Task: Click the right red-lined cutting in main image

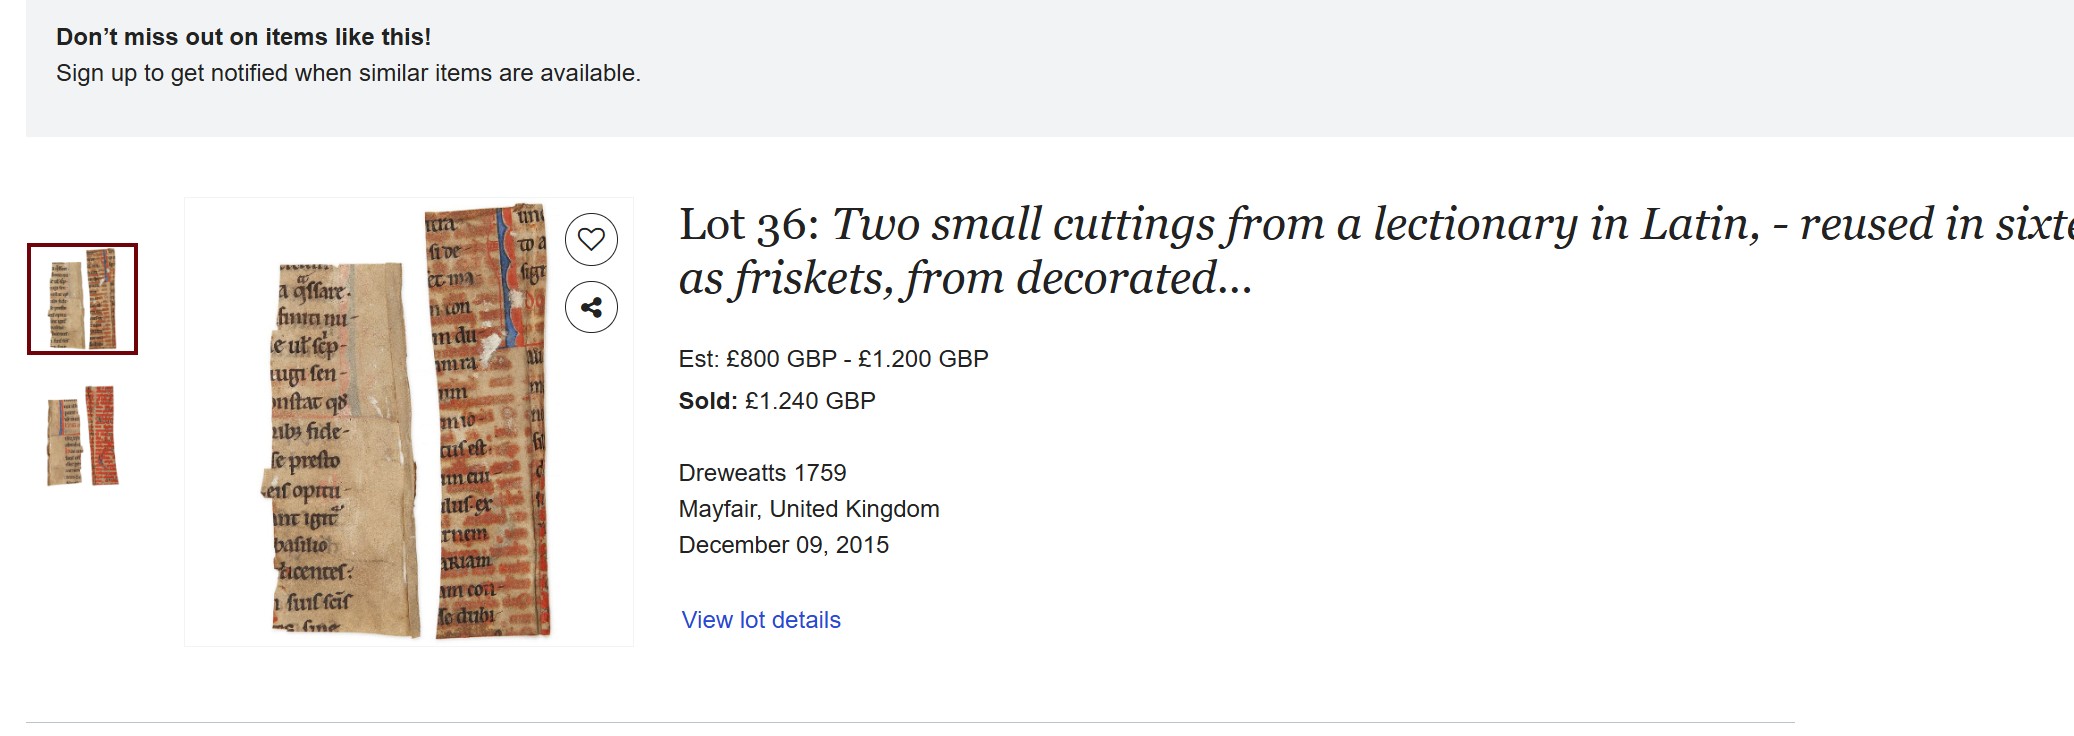Action: coord(488,420)
